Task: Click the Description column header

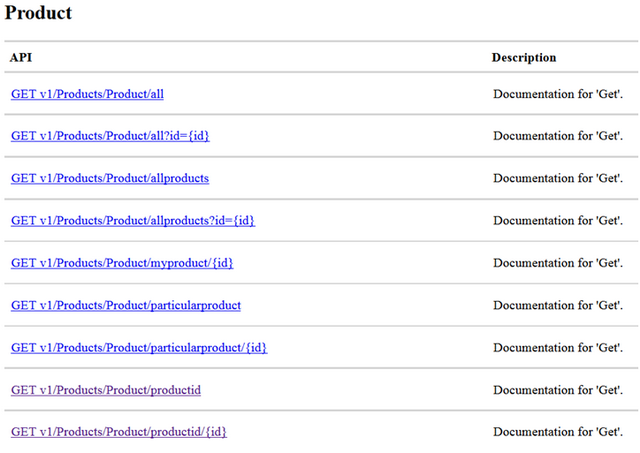Action: tap(524, 58)
